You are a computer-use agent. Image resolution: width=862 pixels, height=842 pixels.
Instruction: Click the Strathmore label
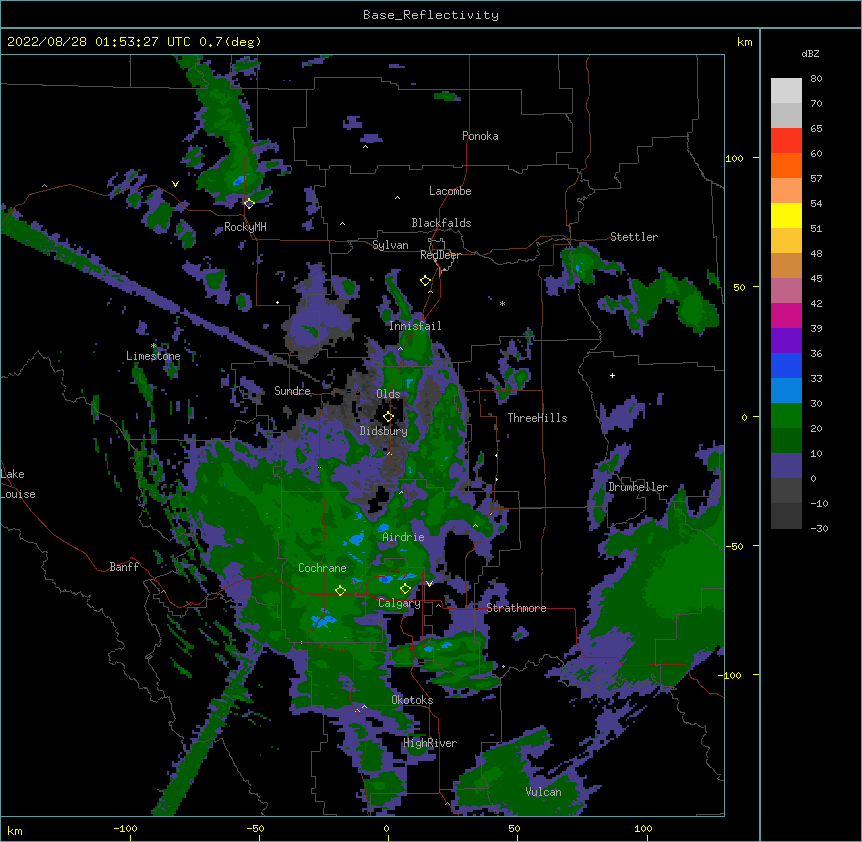tap(516, 608)
